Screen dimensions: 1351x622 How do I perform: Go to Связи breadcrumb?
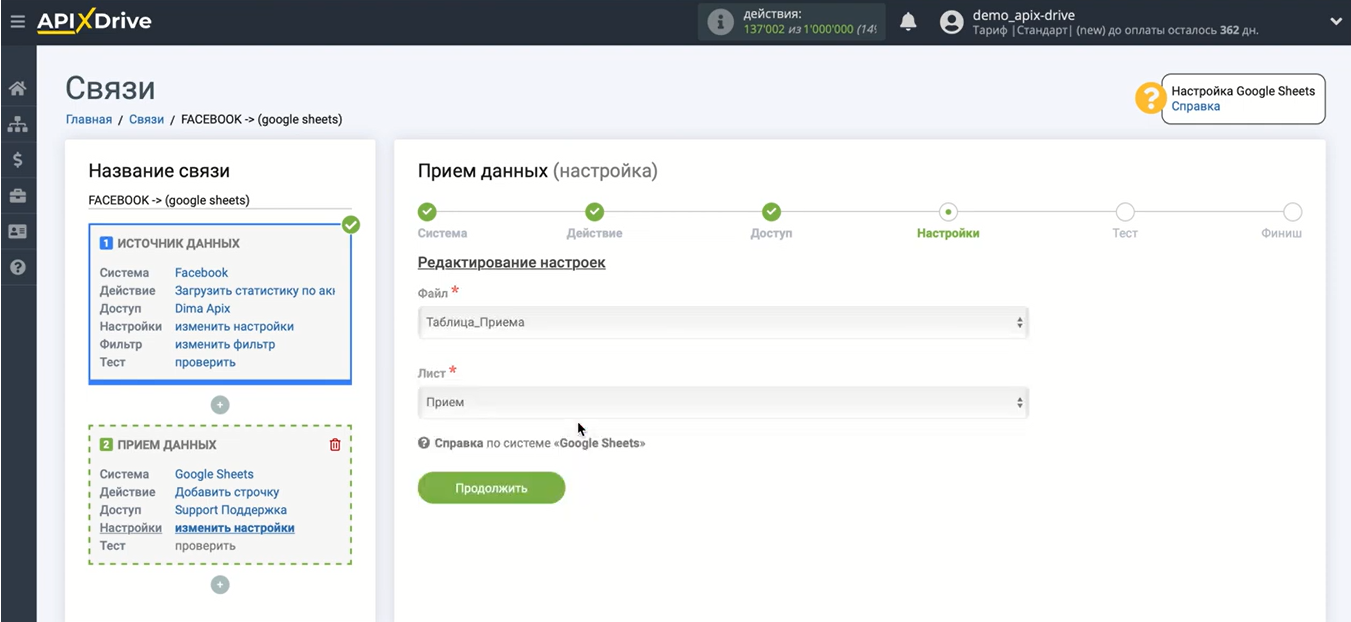coord(146,119)
